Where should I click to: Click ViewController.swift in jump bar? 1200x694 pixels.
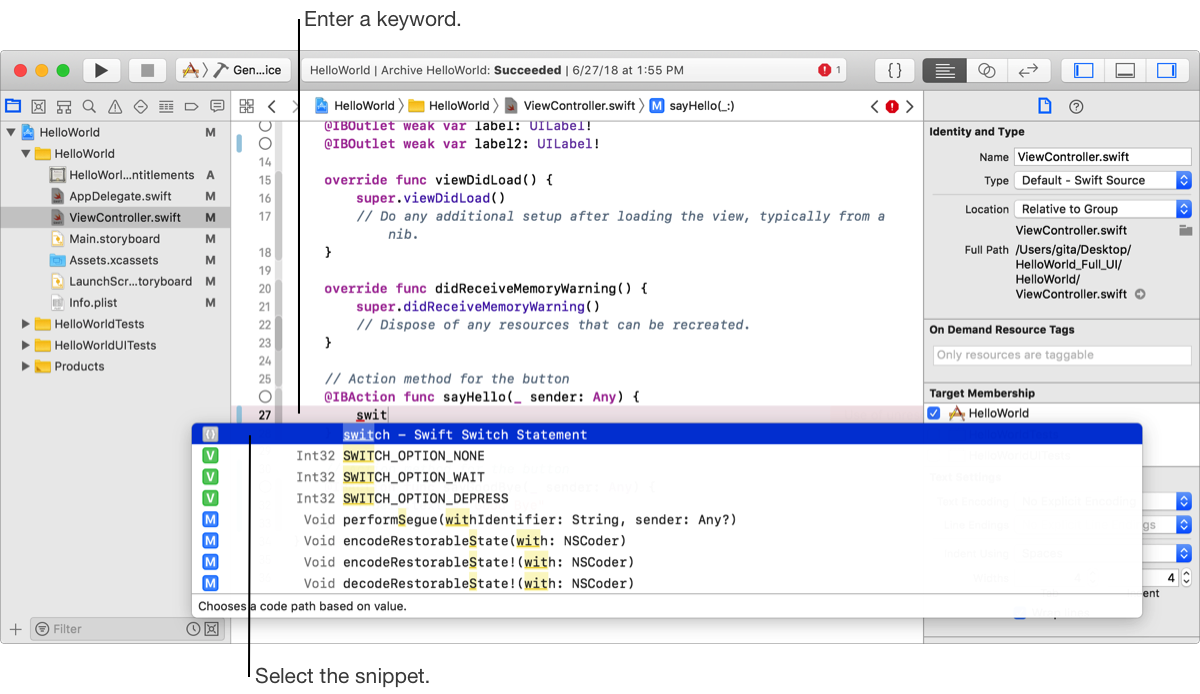pos(569,106)
